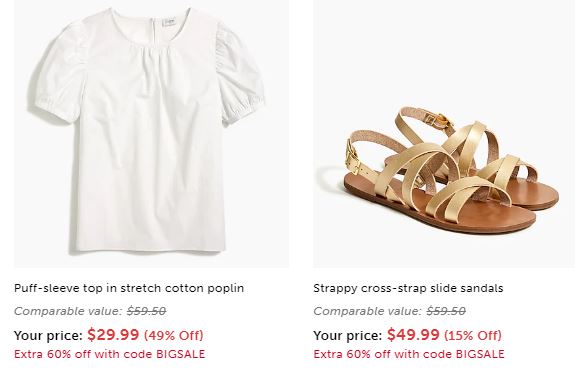Viewport: 575px width, 369px height.
Task: Click the BIGSALE promo text under the sandals
Action: (409, 354)
